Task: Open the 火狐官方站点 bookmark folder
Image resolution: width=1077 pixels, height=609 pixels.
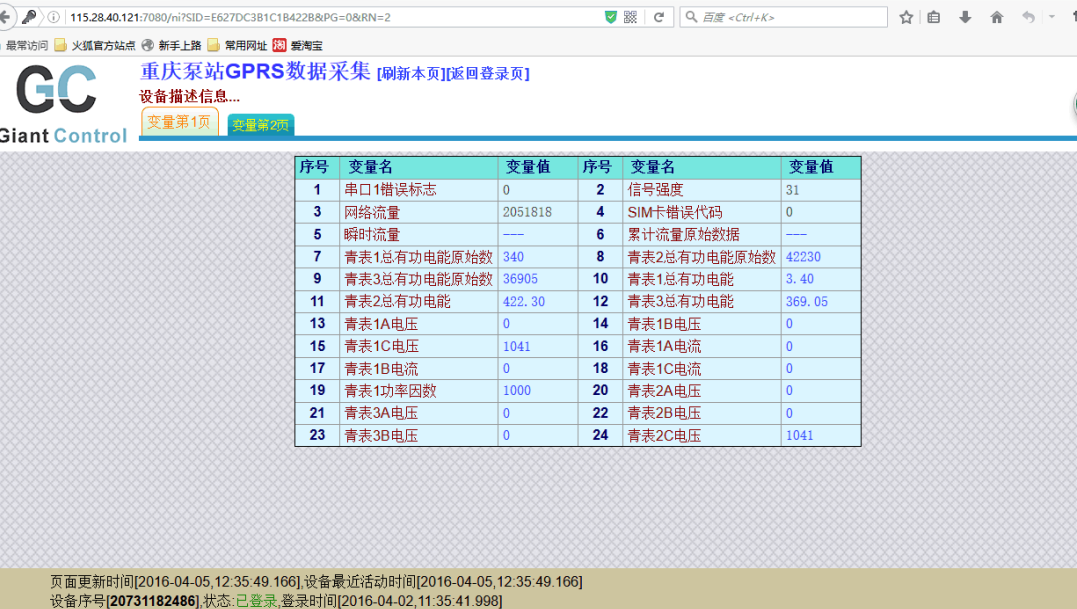Action: tap(95, 45)
